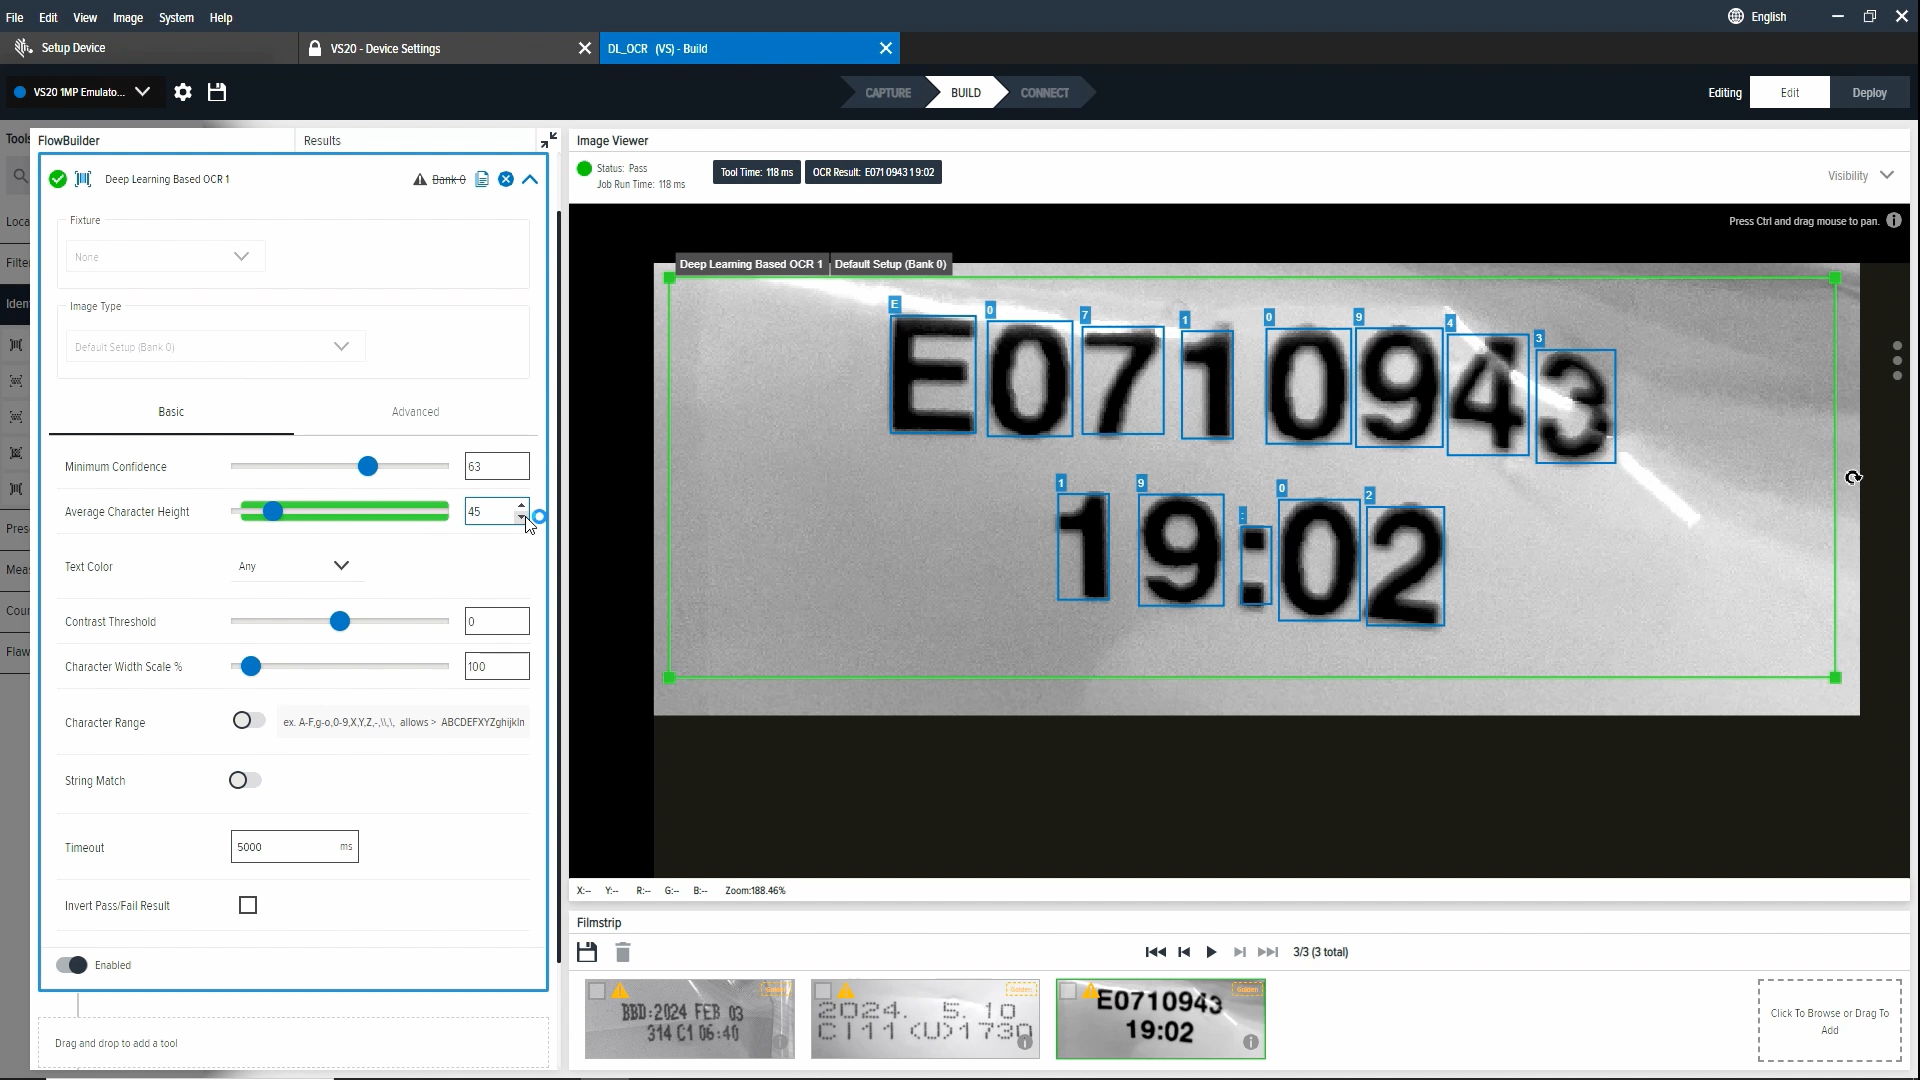Click the Deploy button
The image size is (1920, 1080).
pyautogui.click(x=1869, y=92)
